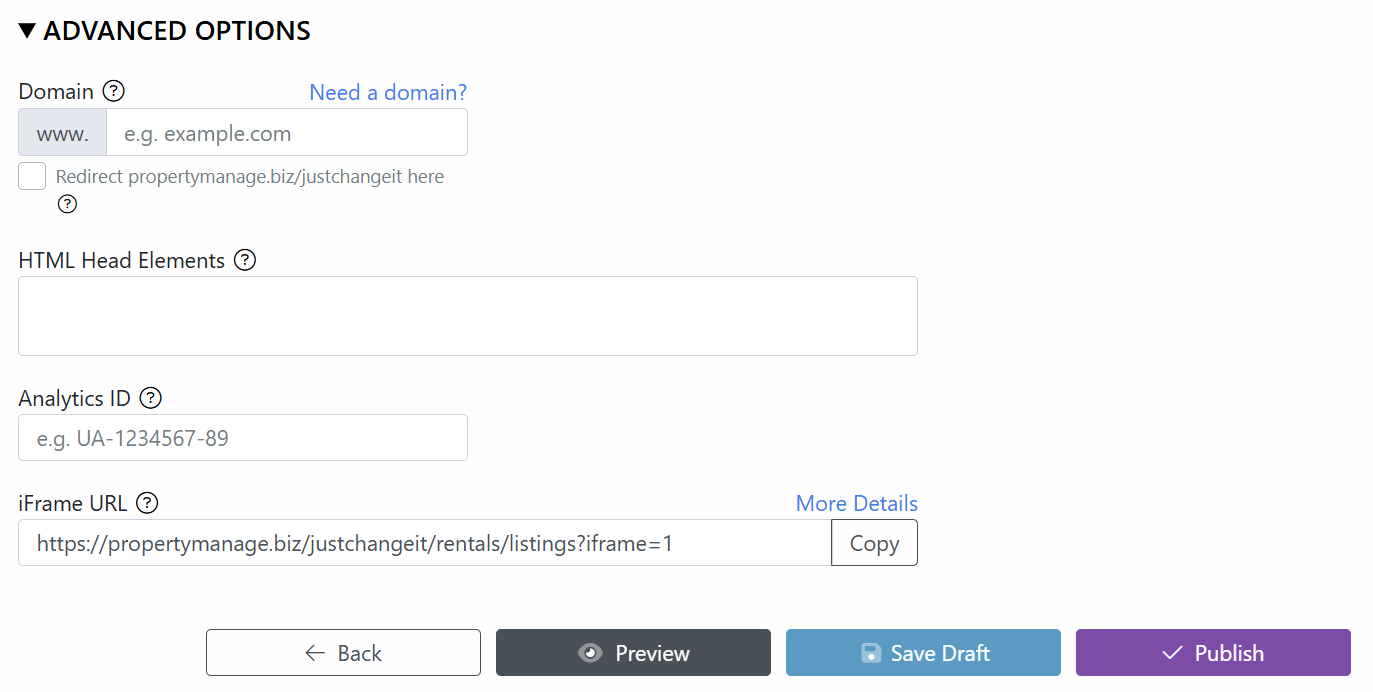The image size is (1373, 692).
Task: Open the Analytics ID help icon
Action: 150,398
